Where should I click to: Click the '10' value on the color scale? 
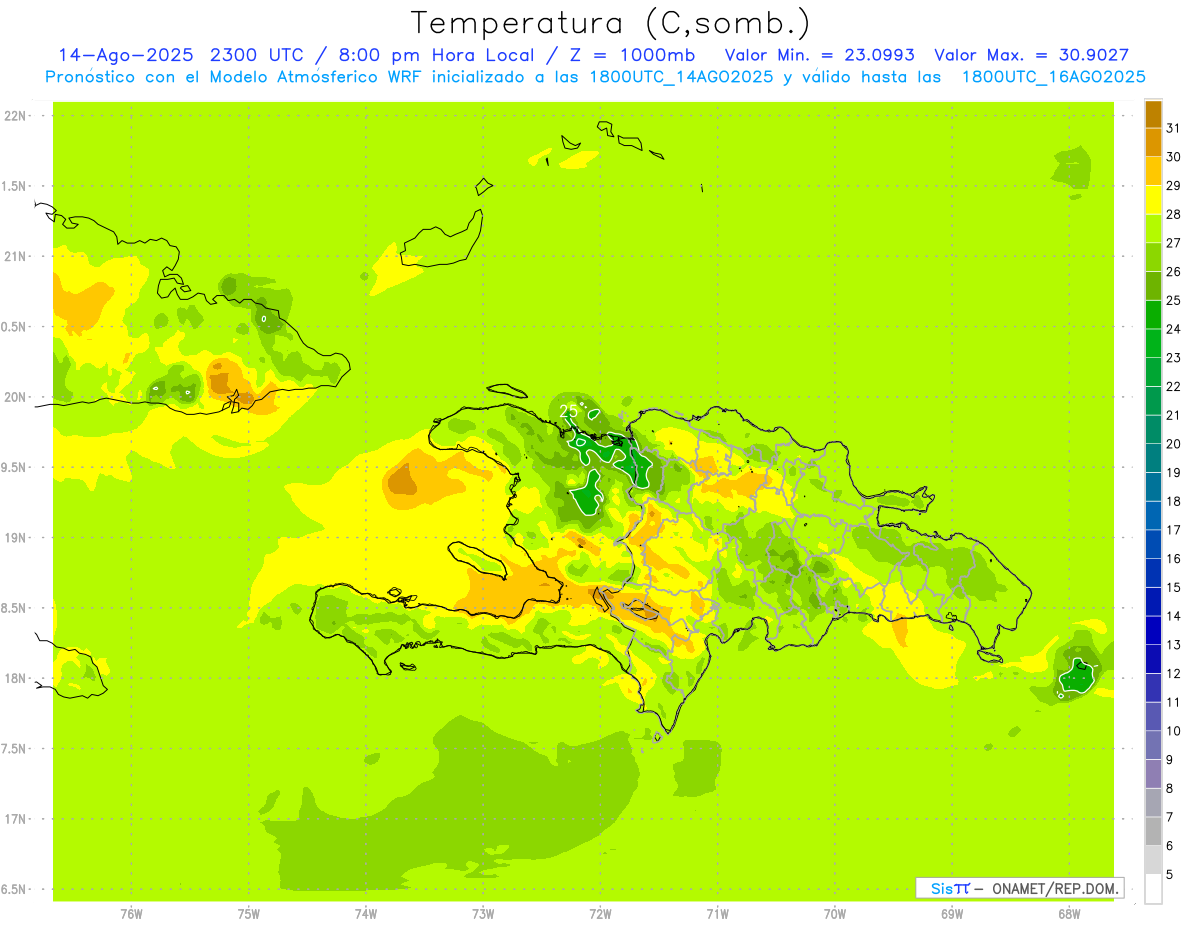[x=1174, y=732]
